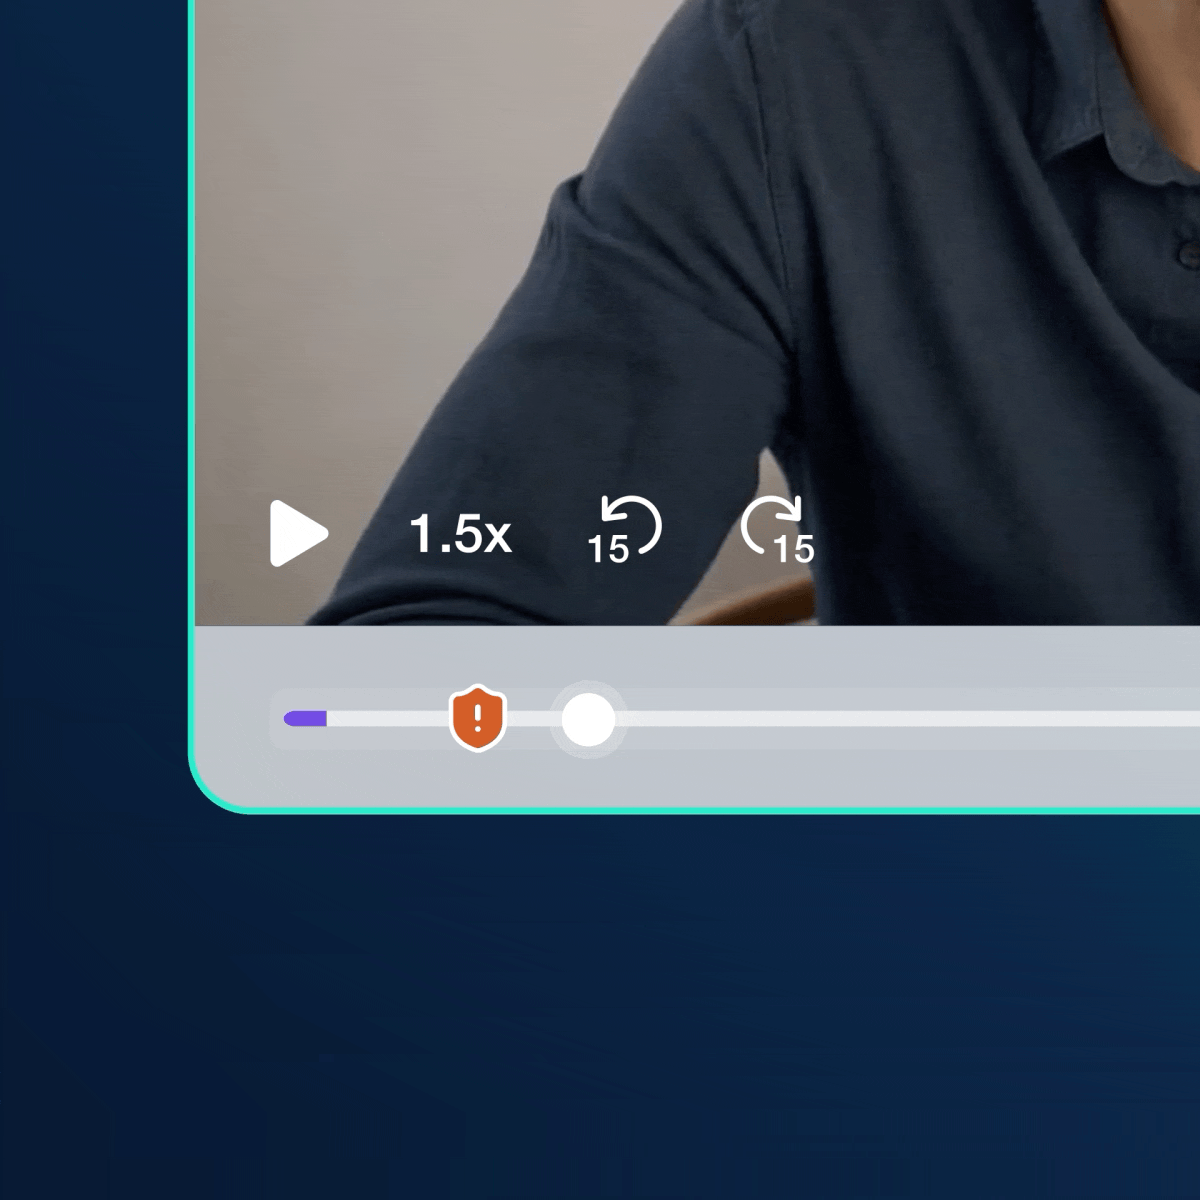Jump to the orange shield alert marker

click(x=478, y=718)
